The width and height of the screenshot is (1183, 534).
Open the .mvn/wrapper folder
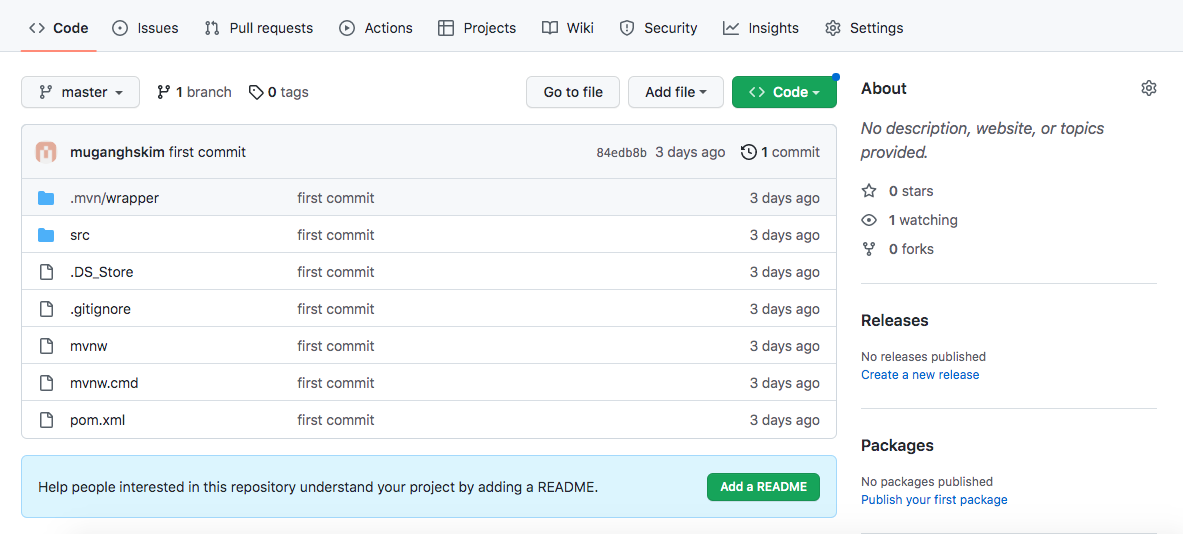point(115,198)
